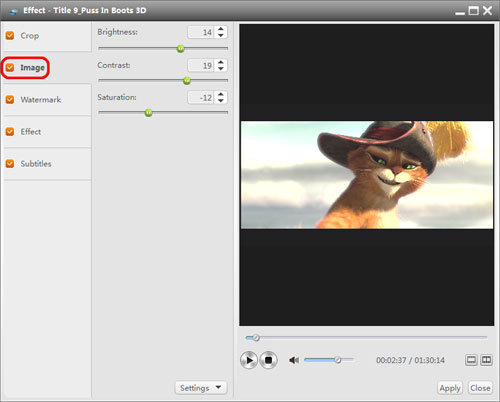Toggle the Effect checkbox

point(10,132)
